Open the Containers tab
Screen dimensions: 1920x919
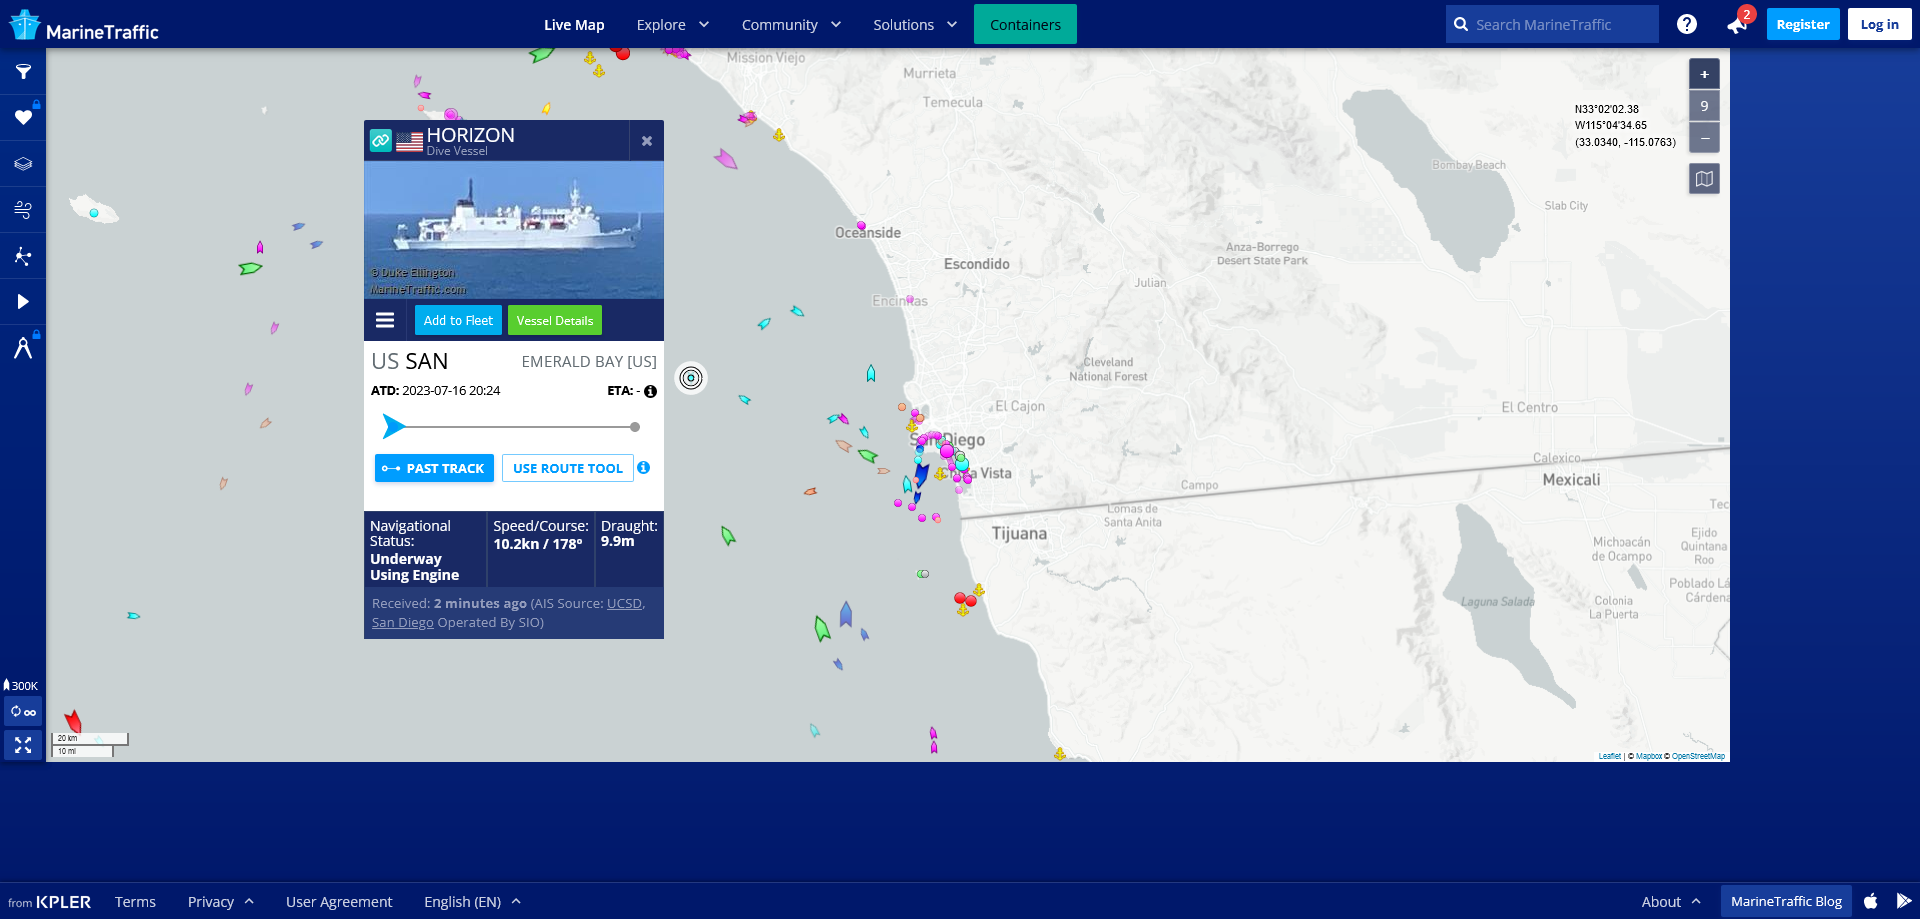[1025, 25]
